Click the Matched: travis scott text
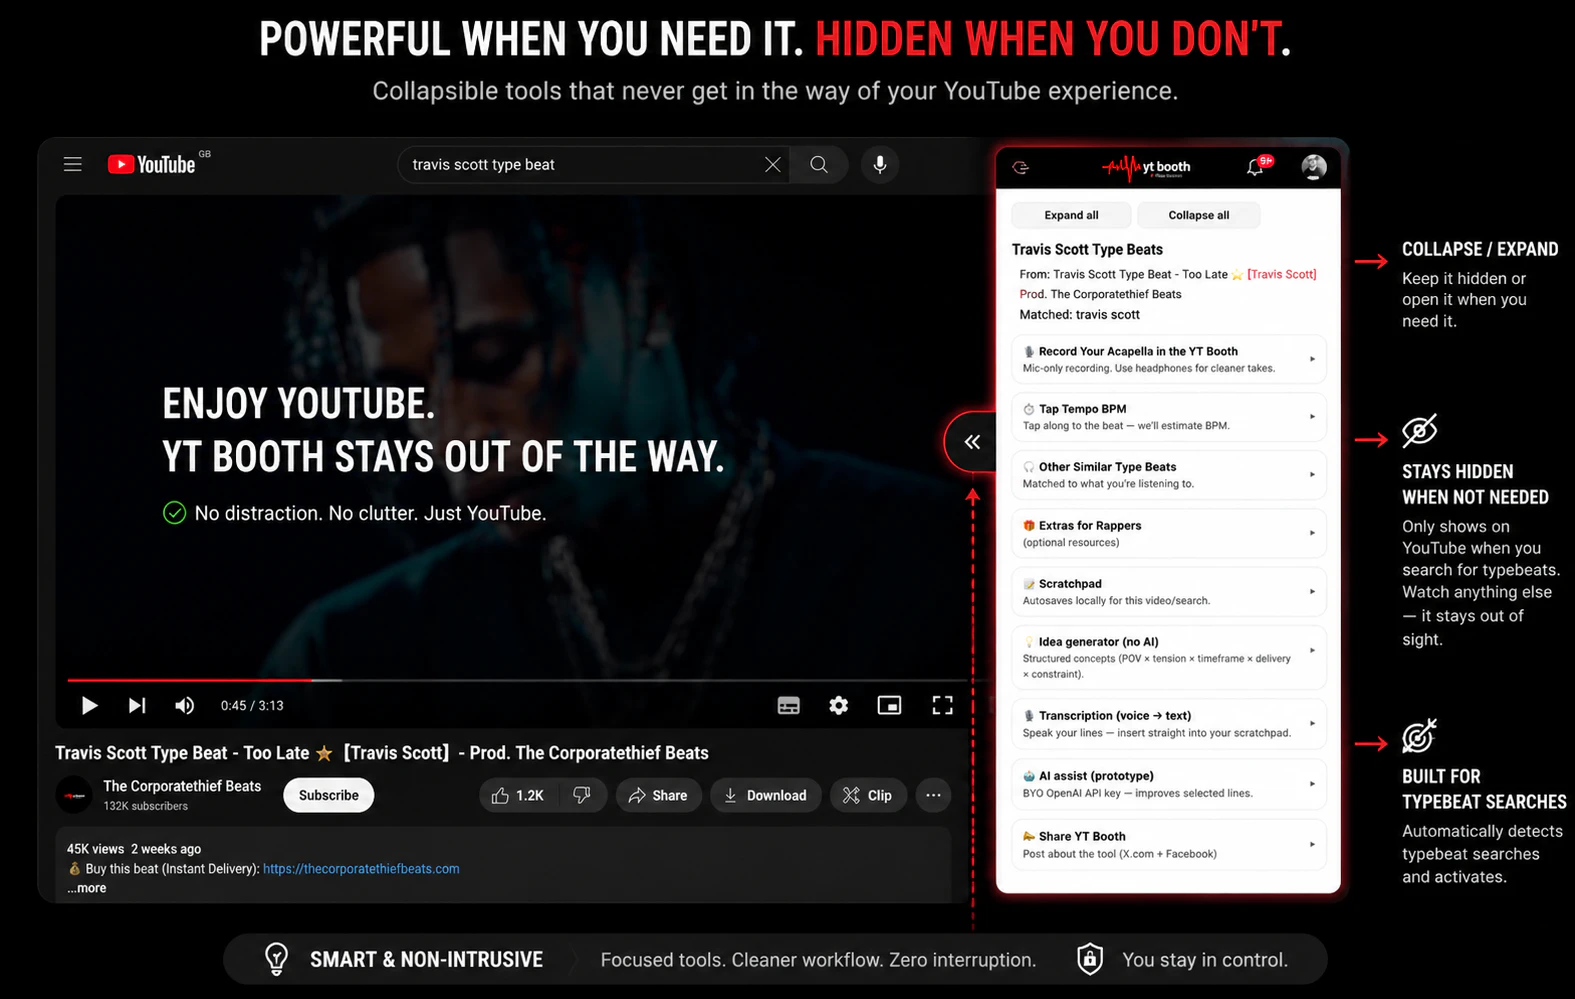The height and width of the screenshot is (999, 1575). [x=1079, y=314]
